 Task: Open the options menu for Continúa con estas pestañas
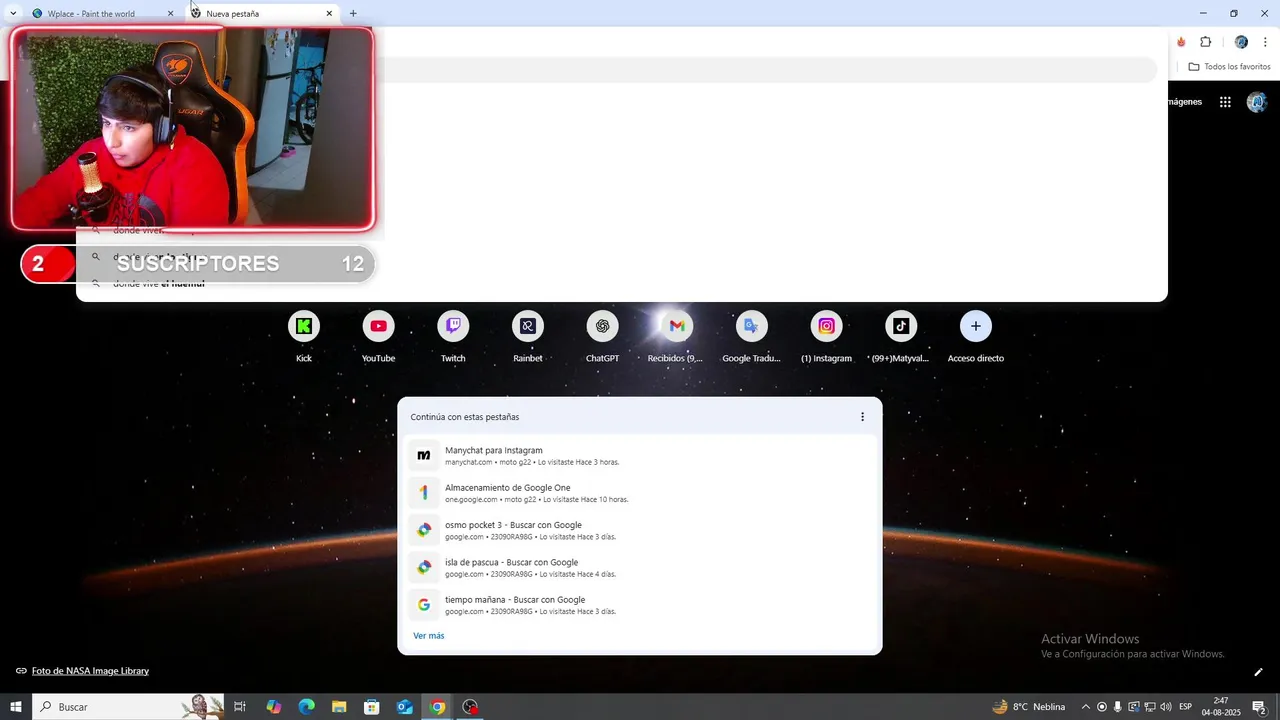click(x=862, y=417)
